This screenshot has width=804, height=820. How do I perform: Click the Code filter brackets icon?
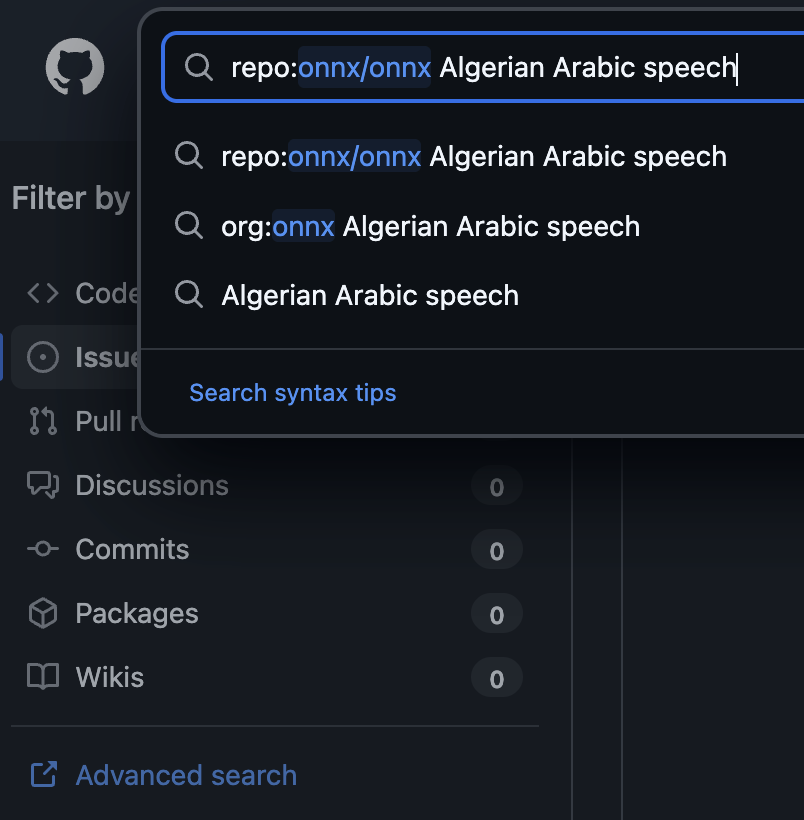coord(43,293)
